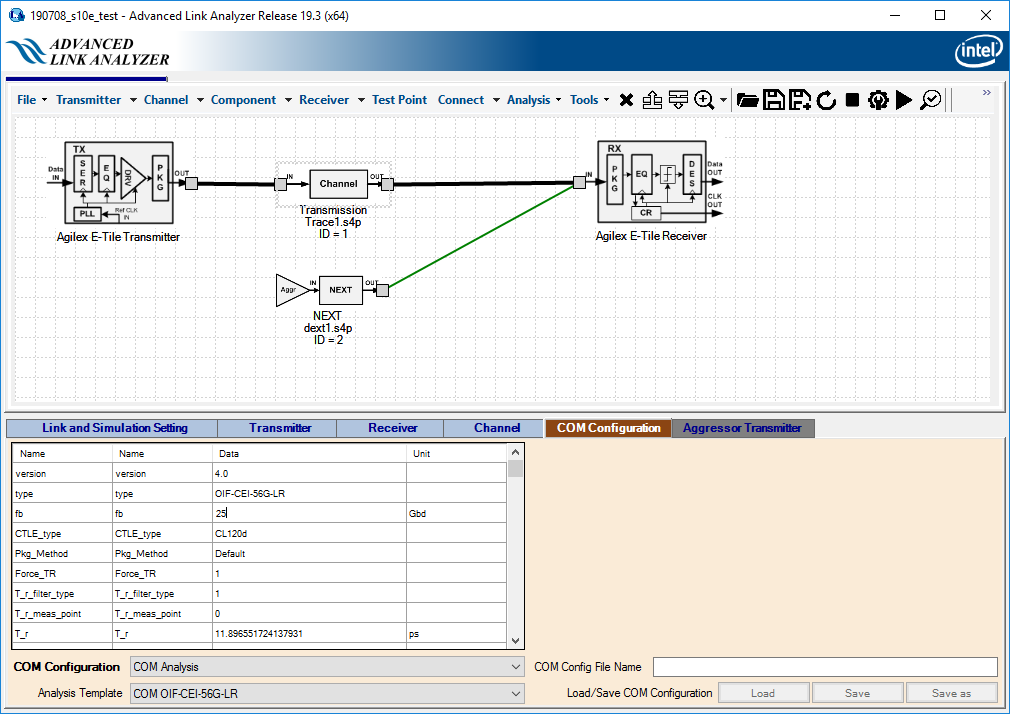
Task: Click the COM Config File Name field
Action: [825, 667]
